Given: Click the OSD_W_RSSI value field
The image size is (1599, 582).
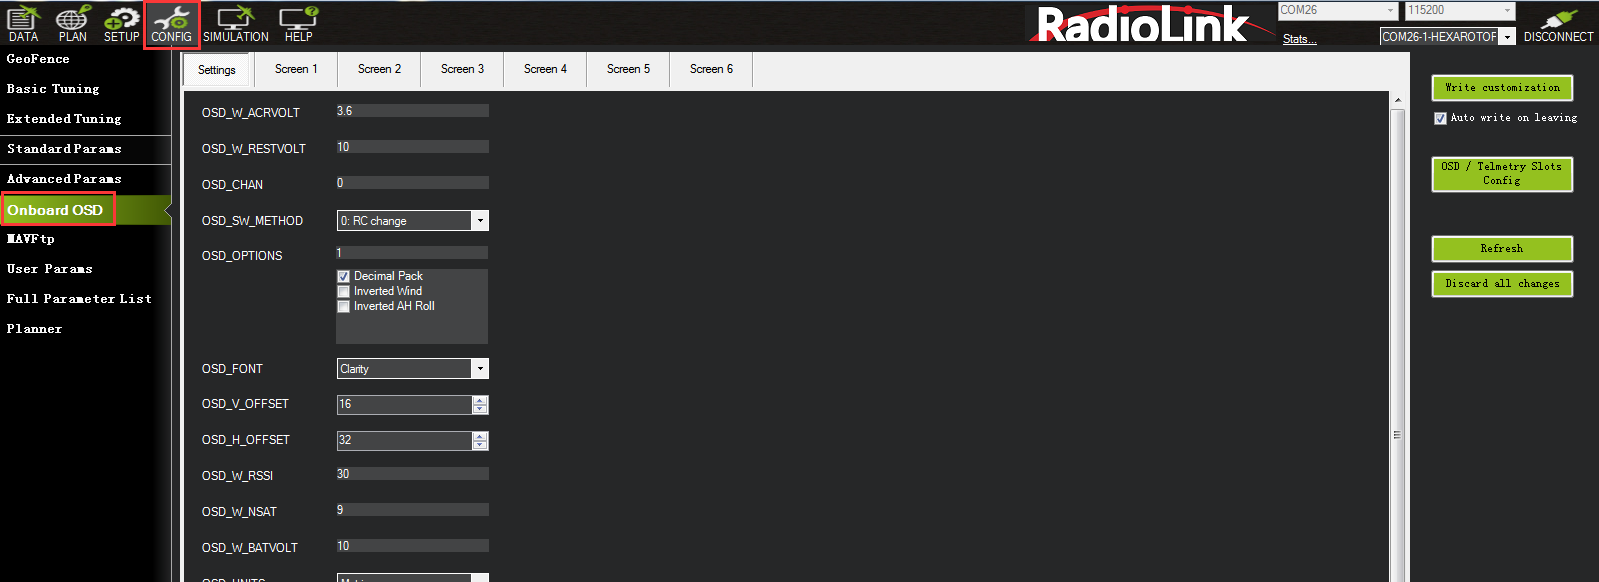Looking at the screenshot, I should pyautogui.click(x=412, y=475).
